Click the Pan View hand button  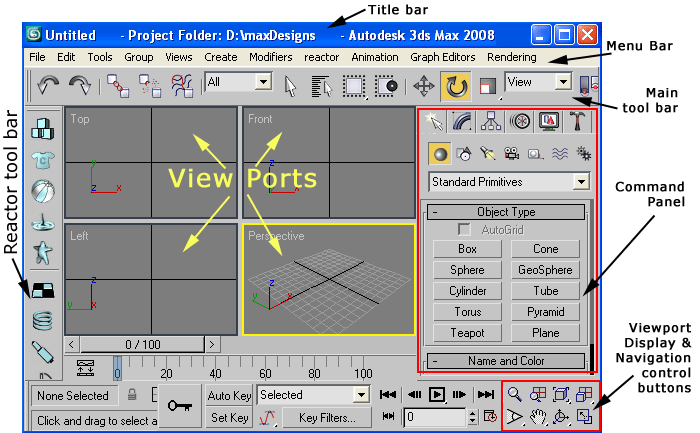coord(538,417)
